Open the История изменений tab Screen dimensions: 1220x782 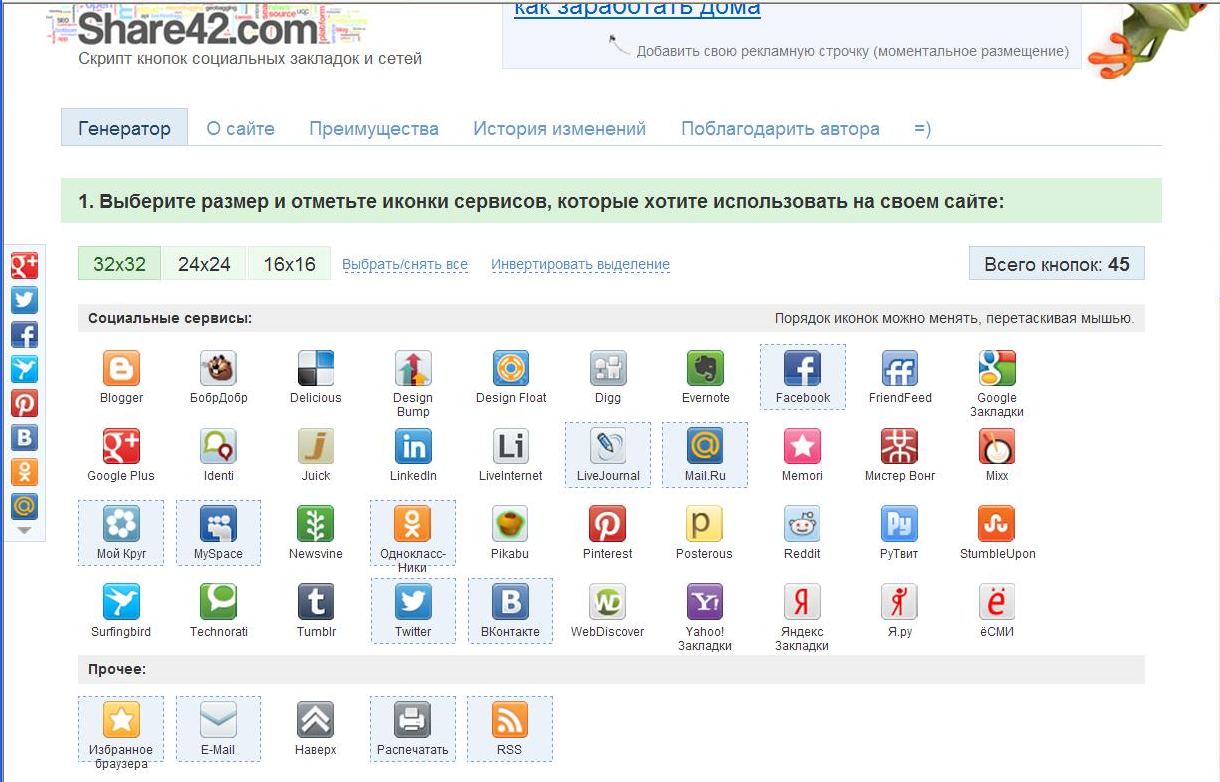(560, 128)
